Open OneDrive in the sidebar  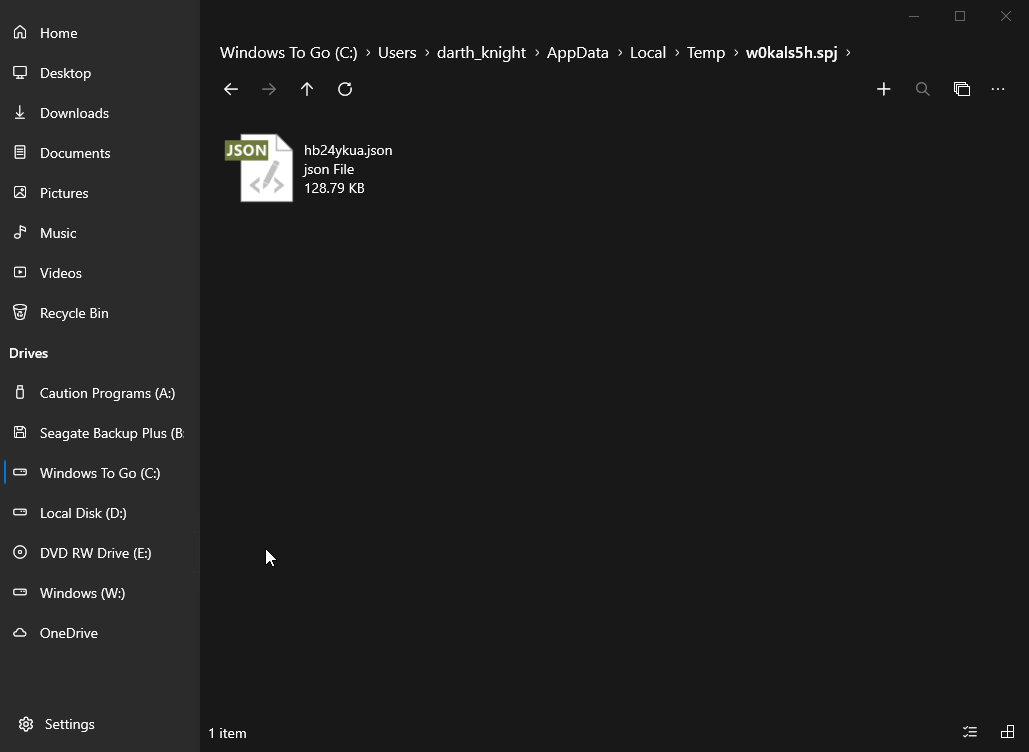100,633
